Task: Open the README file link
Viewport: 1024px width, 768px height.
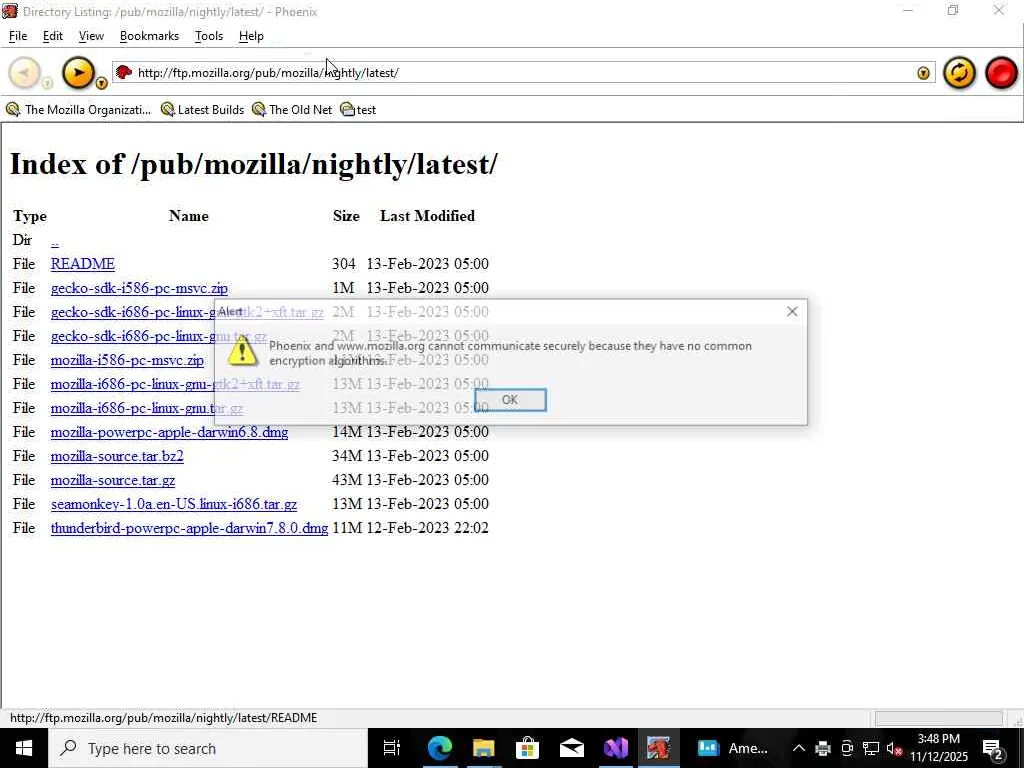Action: click(83, 264)
